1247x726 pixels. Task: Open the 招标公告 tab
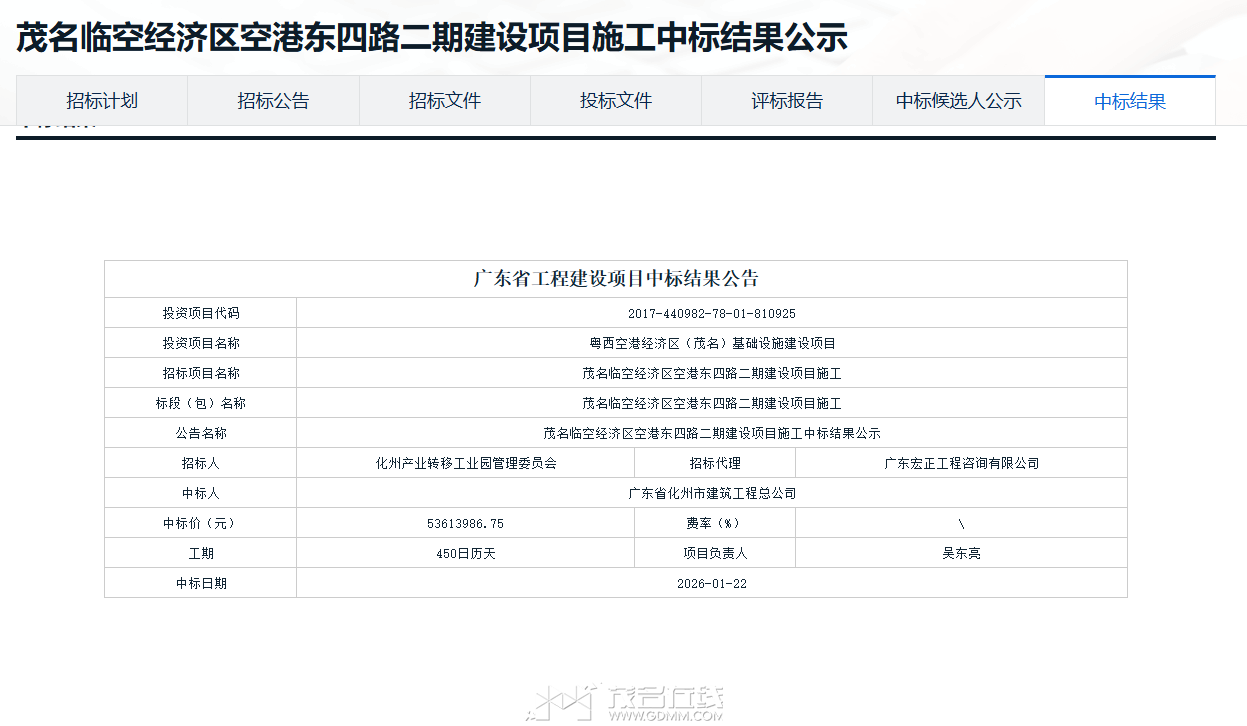[x=273, y=100]
